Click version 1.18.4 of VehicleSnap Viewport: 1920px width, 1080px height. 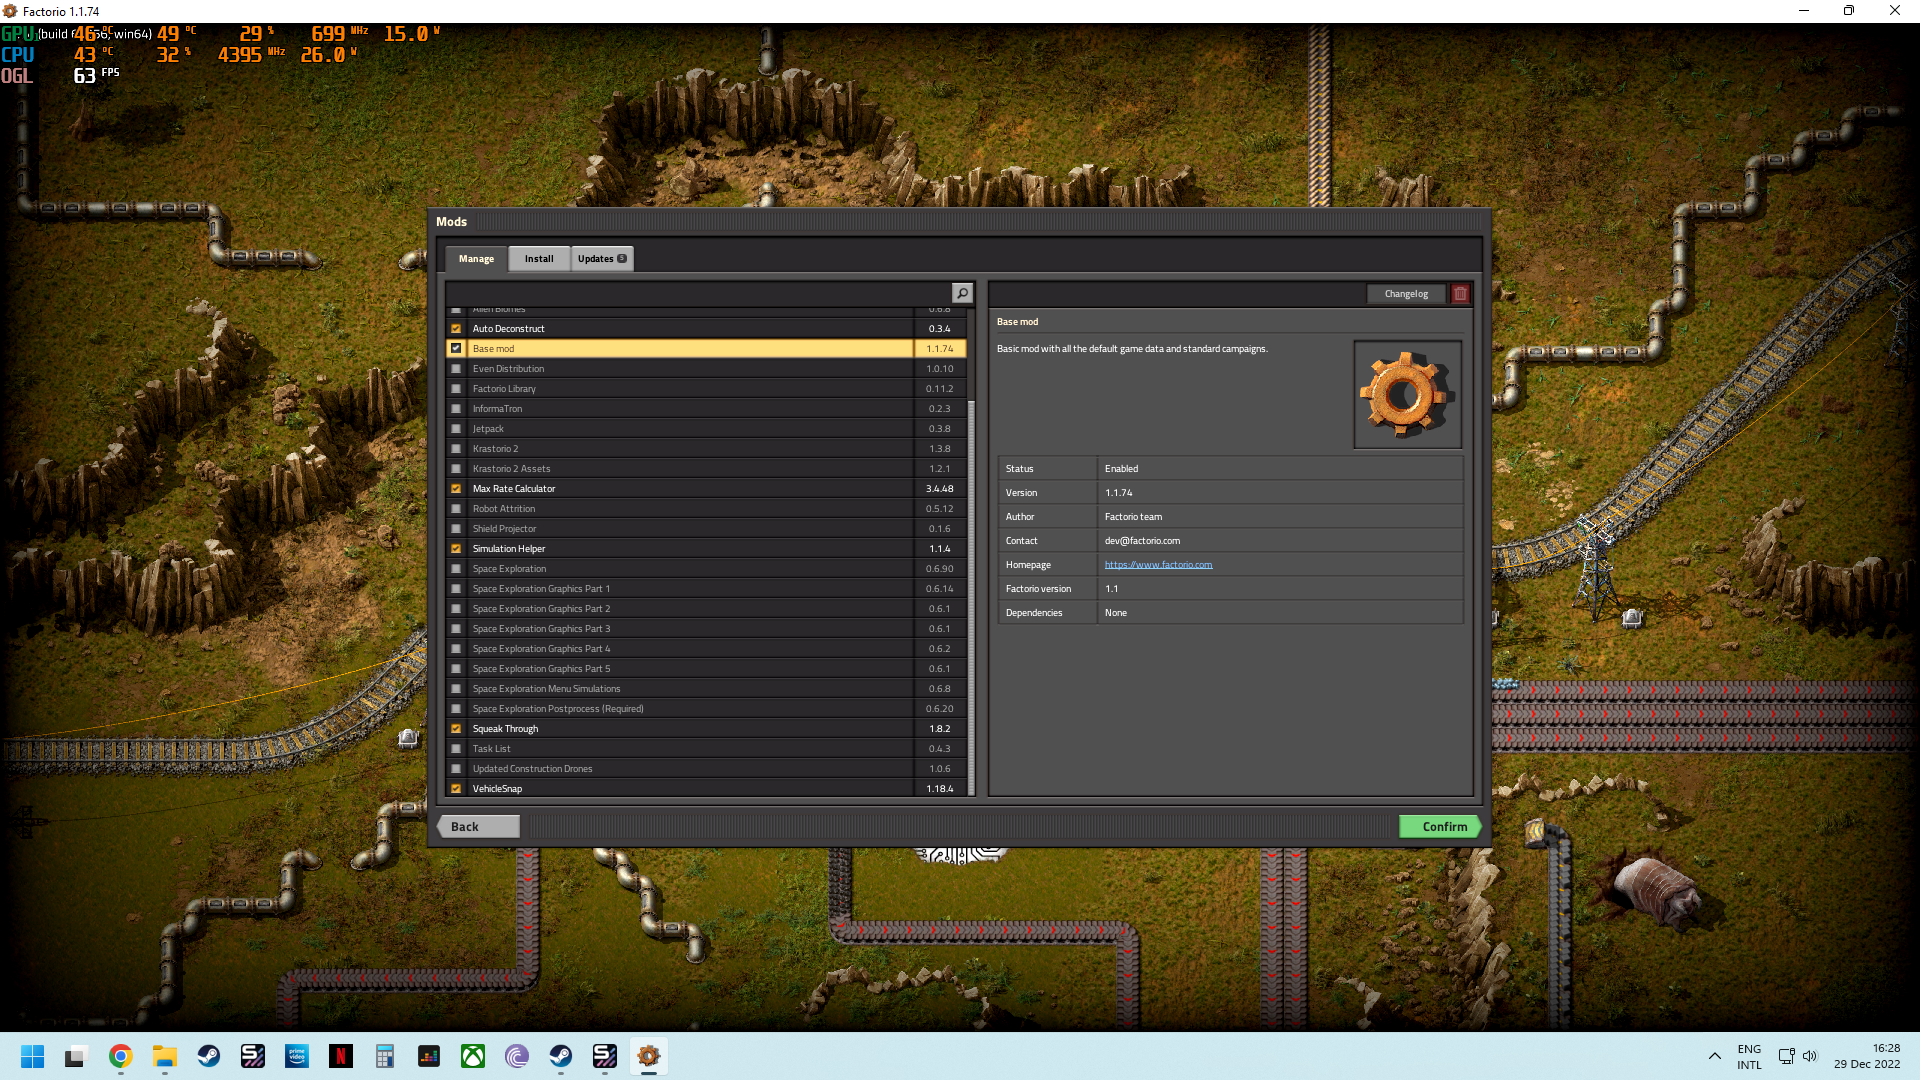pyautogui.click(x=939, y=789)
